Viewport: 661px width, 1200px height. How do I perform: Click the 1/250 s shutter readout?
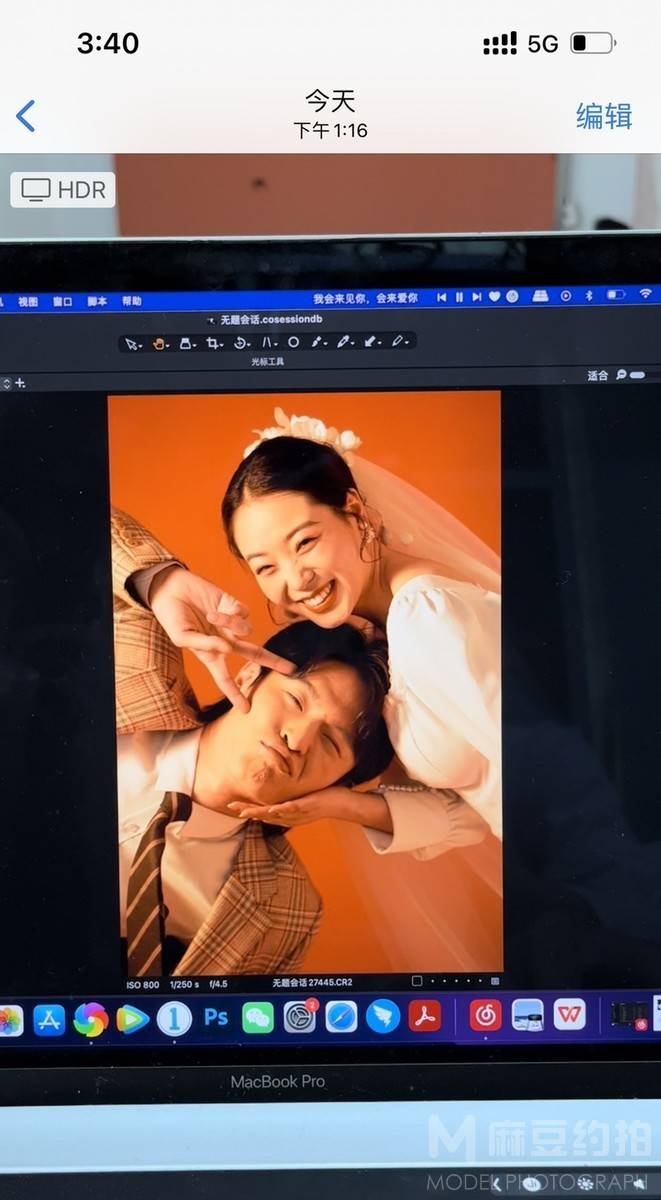tap(184, 984)
